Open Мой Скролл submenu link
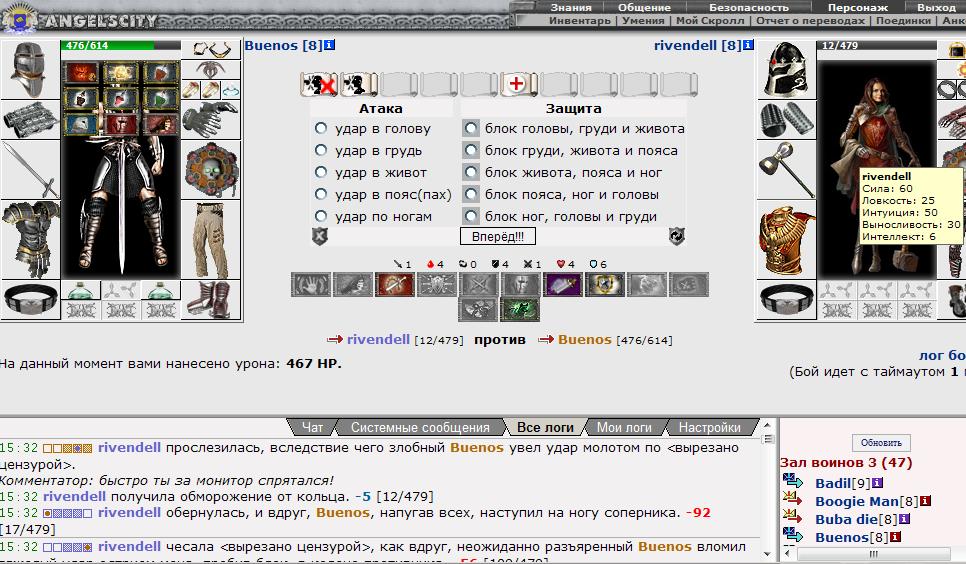Viewport: 966px width, 564px height. 710,20
